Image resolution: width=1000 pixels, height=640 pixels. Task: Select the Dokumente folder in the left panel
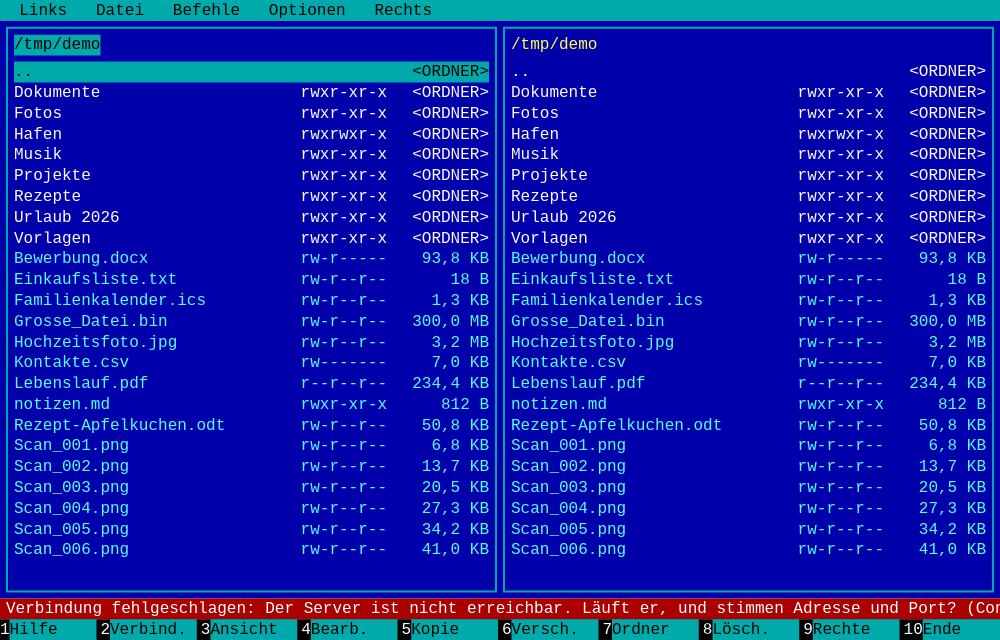click(x=251, y=92)
